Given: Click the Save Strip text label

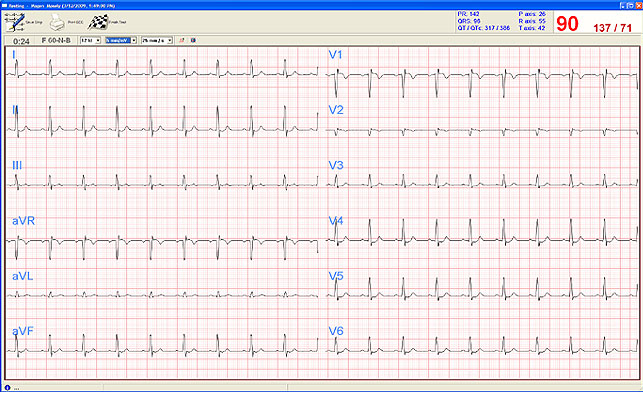Looking at the screenshot, I should (34, 22).
